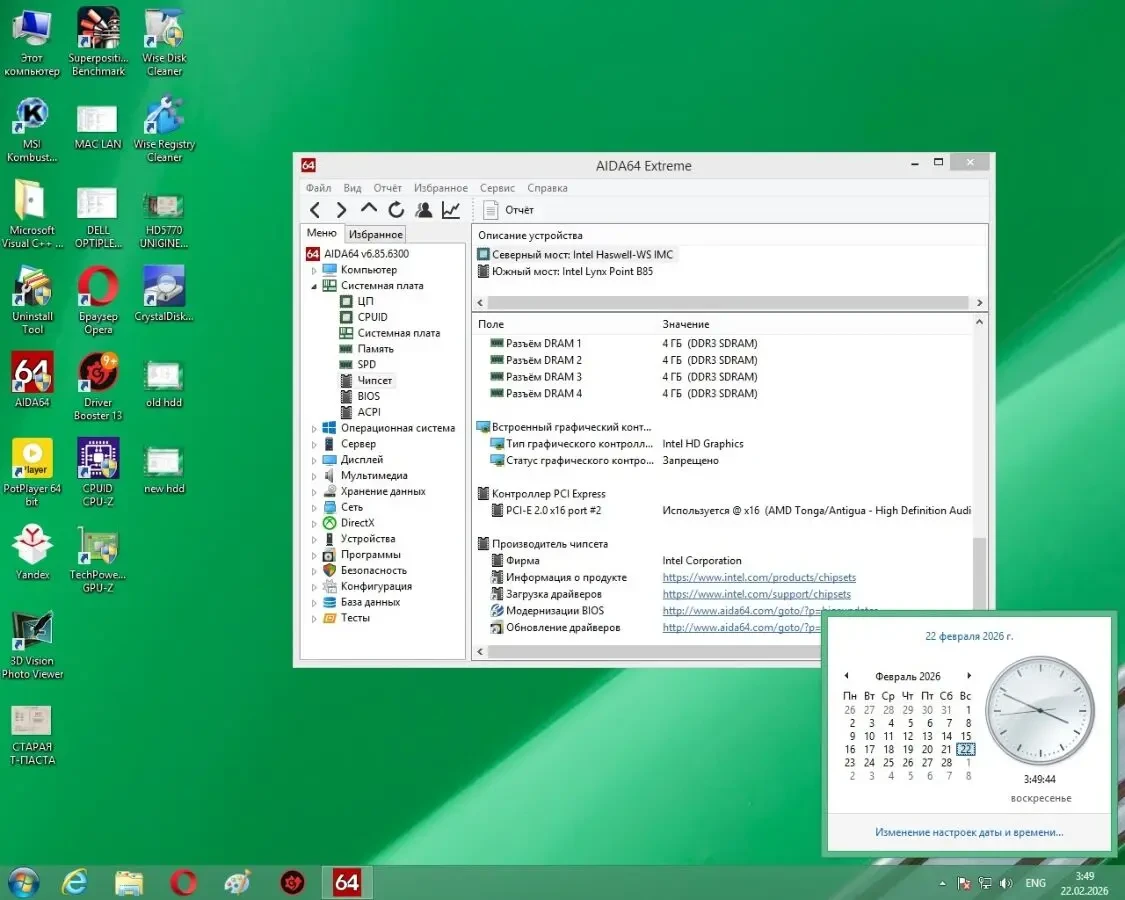
Task: Expand Хранение данных tree node
Action: pyautogui.click(x=314, y=492)
